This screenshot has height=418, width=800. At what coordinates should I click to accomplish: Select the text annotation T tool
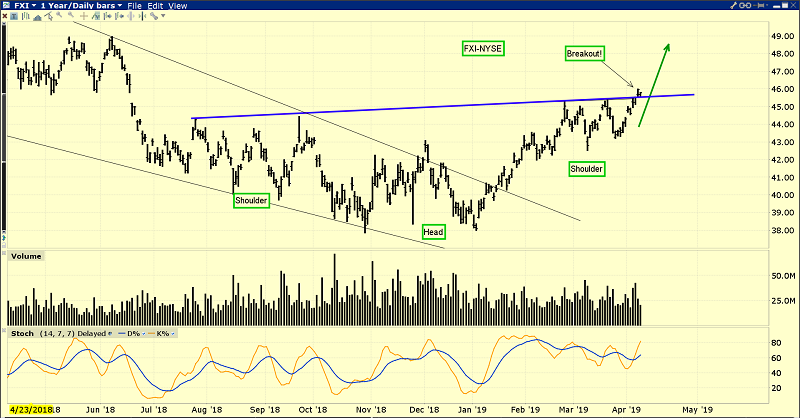pyautogui.click(x=14, y=16)
